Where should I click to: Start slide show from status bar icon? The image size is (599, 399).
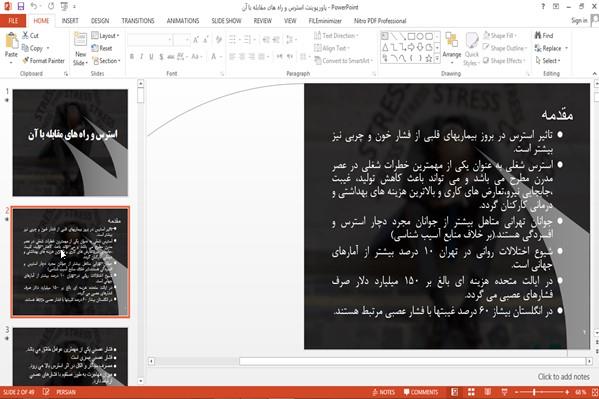click(x=504, y=392)
